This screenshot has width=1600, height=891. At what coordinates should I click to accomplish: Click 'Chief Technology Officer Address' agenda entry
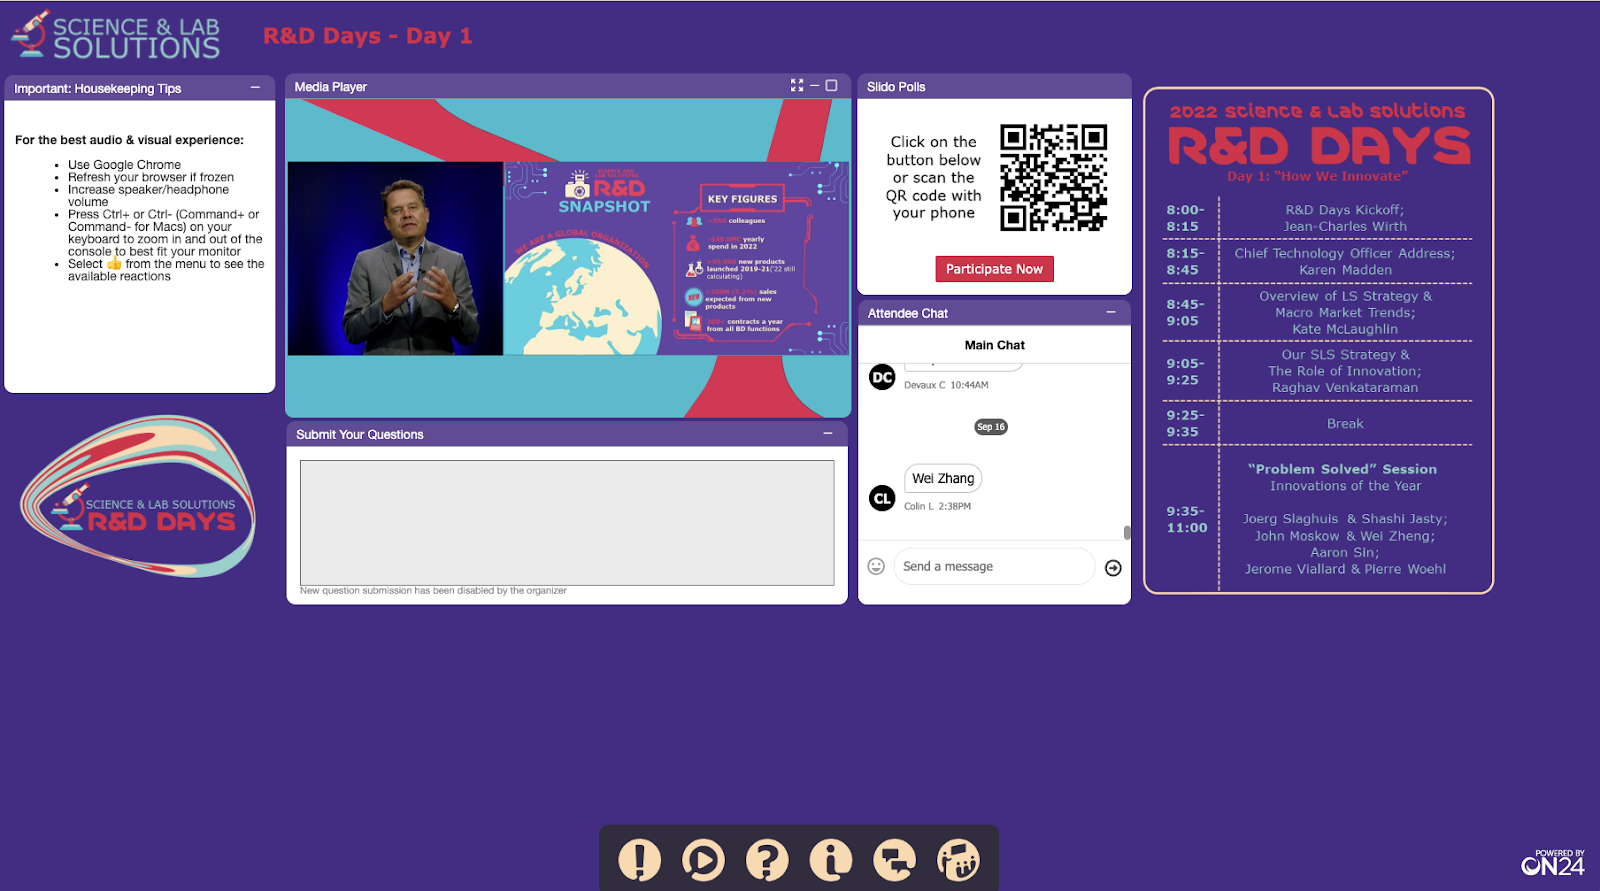pos(1345,261)
